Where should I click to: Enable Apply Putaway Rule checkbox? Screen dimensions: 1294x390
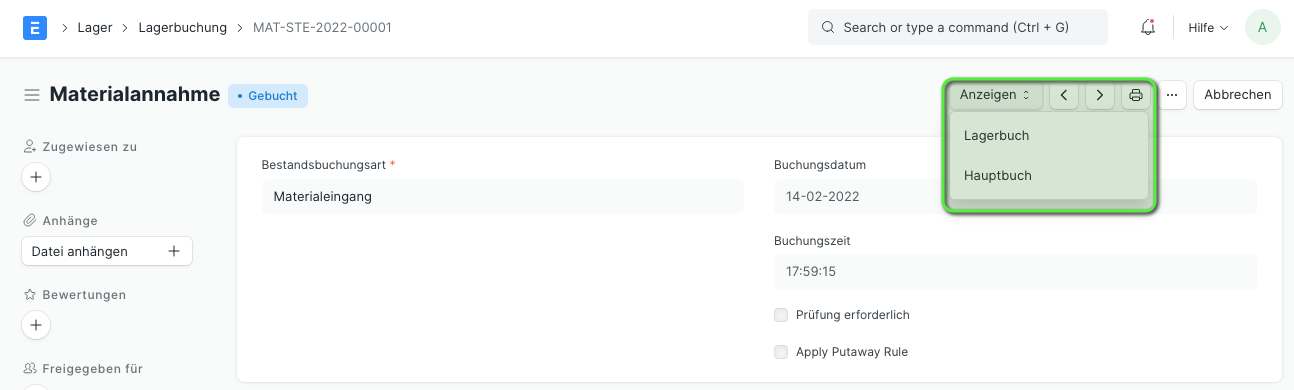click(x=781, y=352)
